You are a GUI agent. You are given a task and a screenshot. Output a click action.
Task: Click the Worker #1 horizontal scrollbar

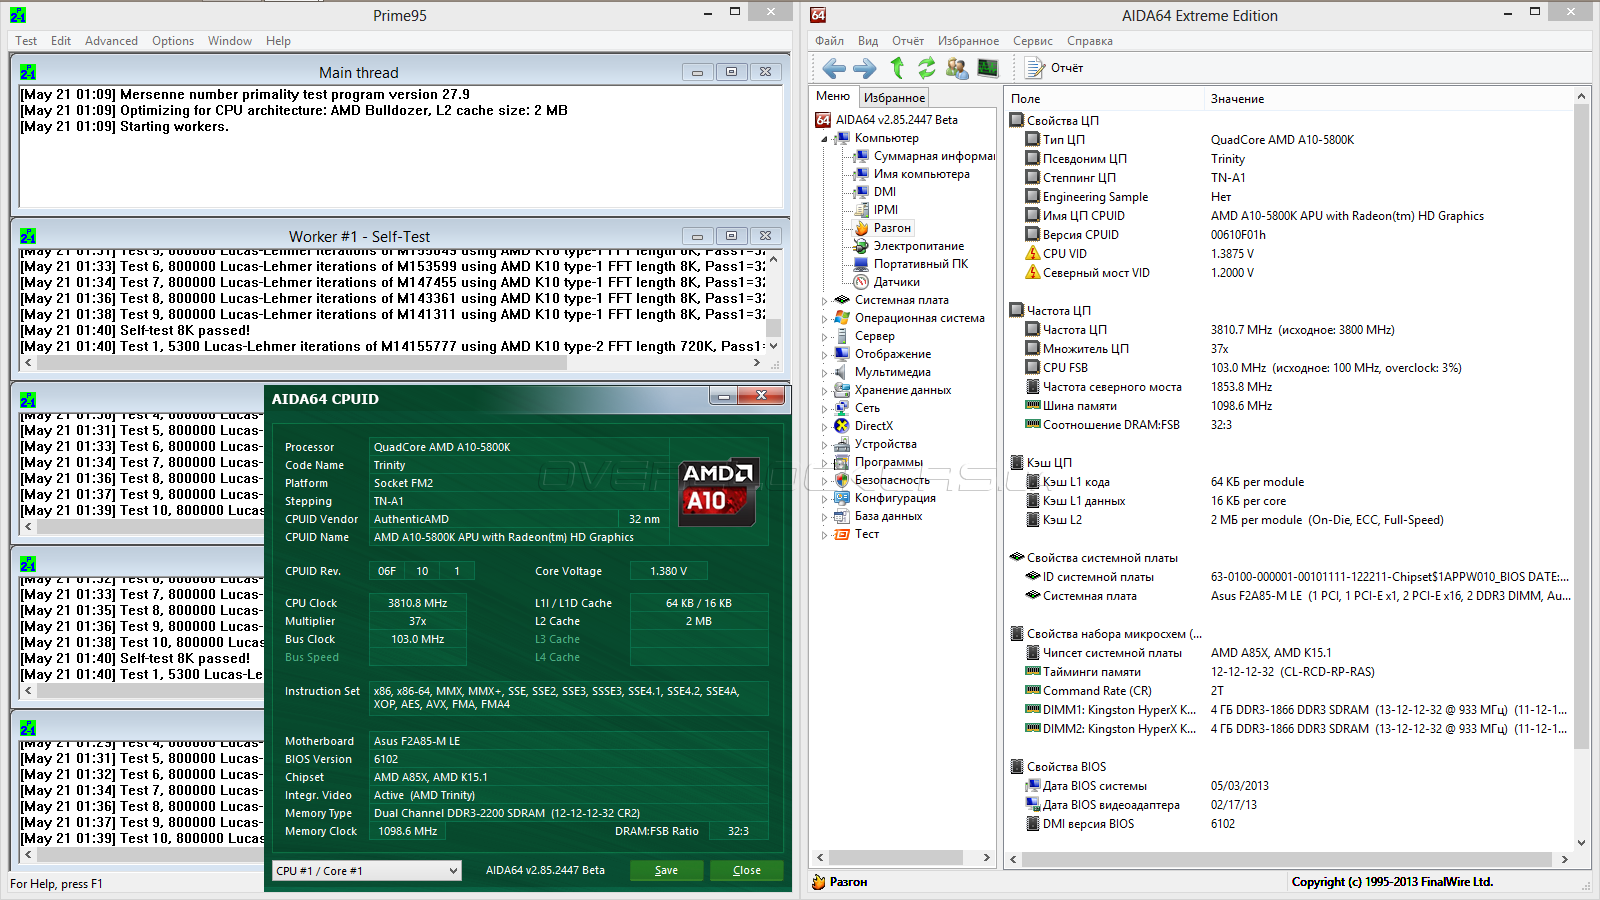point(300,363)
